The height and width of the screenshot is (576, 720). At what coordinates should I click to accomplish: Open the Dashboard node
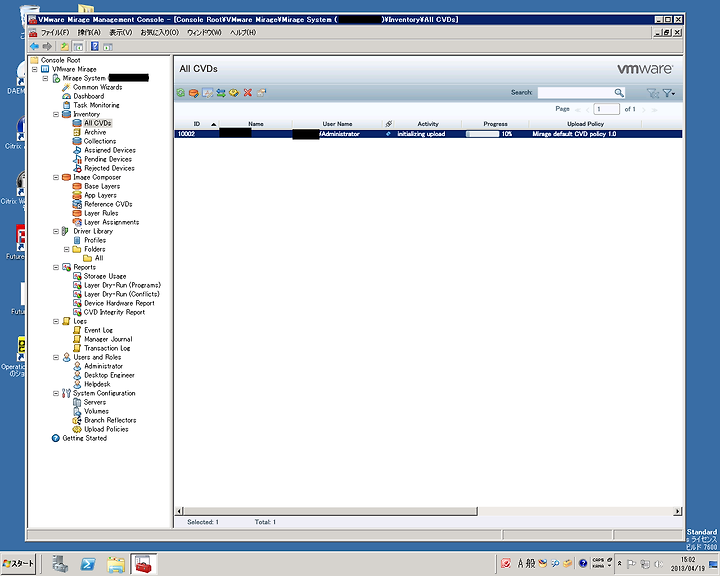(x=89, y=96)
